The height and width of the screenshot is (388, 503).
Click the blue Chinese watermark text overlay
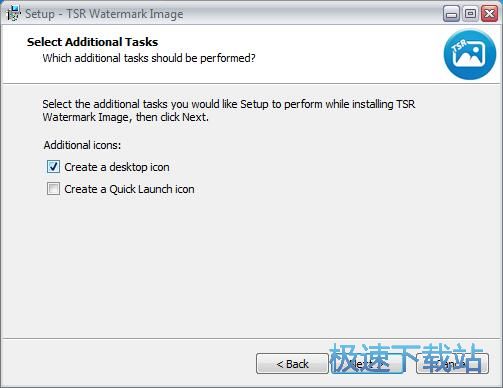point(407,358)
